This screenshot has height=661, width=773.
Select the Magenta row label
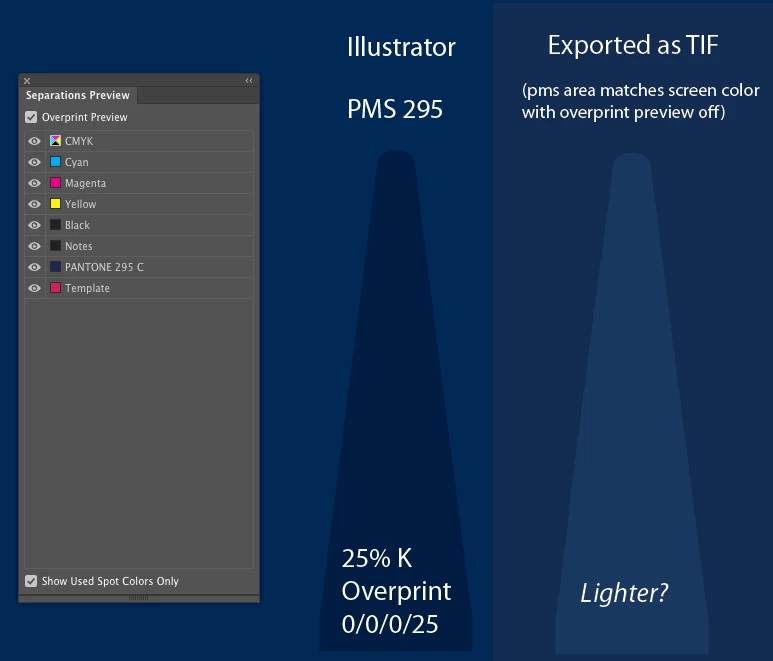[x=85, y=183]
